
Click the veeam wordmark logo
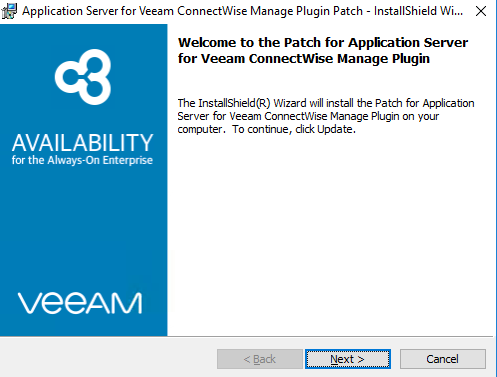[80, 303]
